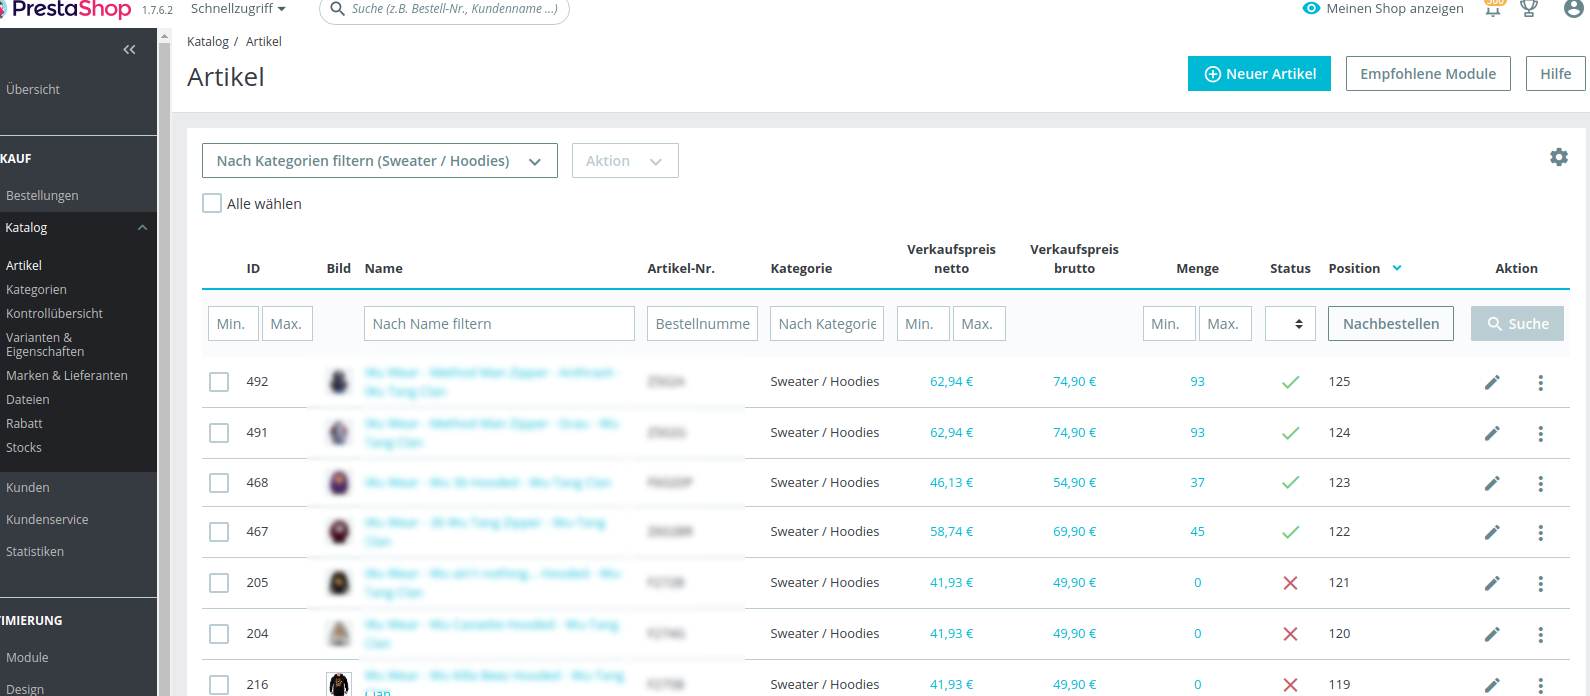Image resolution: width=1590 pixels, height=696 pixels.
Task: Go to Kategorien in the Katalog menu
Action: pos(37,290)
